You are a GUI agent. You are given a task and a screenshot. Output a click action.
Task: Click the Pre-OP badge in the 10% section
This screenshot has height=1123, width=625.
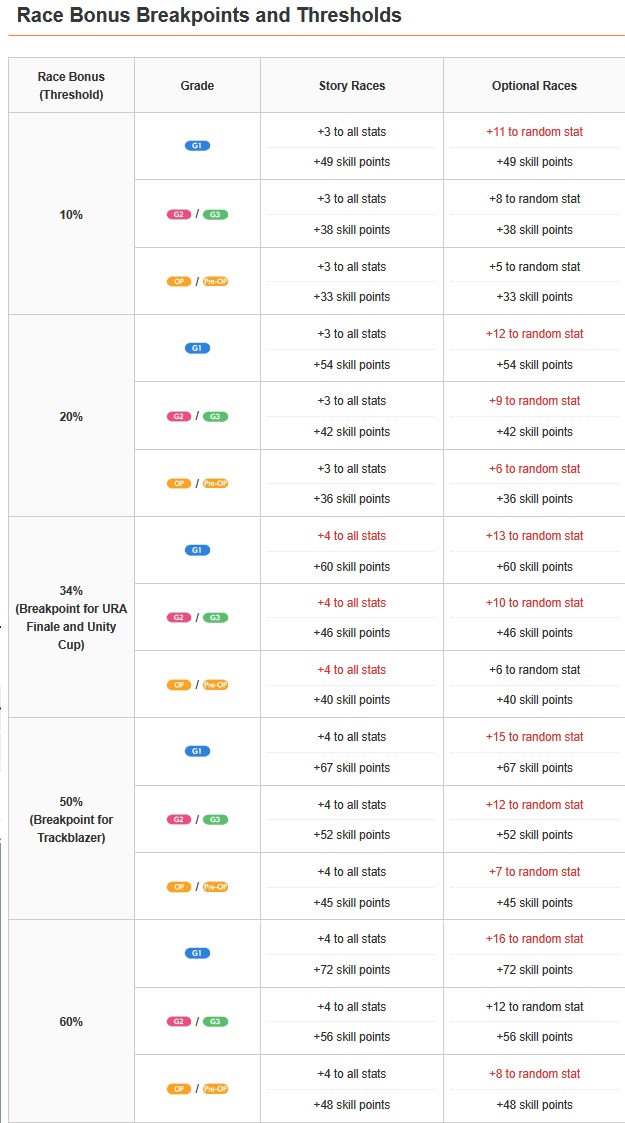click(215, 282)
